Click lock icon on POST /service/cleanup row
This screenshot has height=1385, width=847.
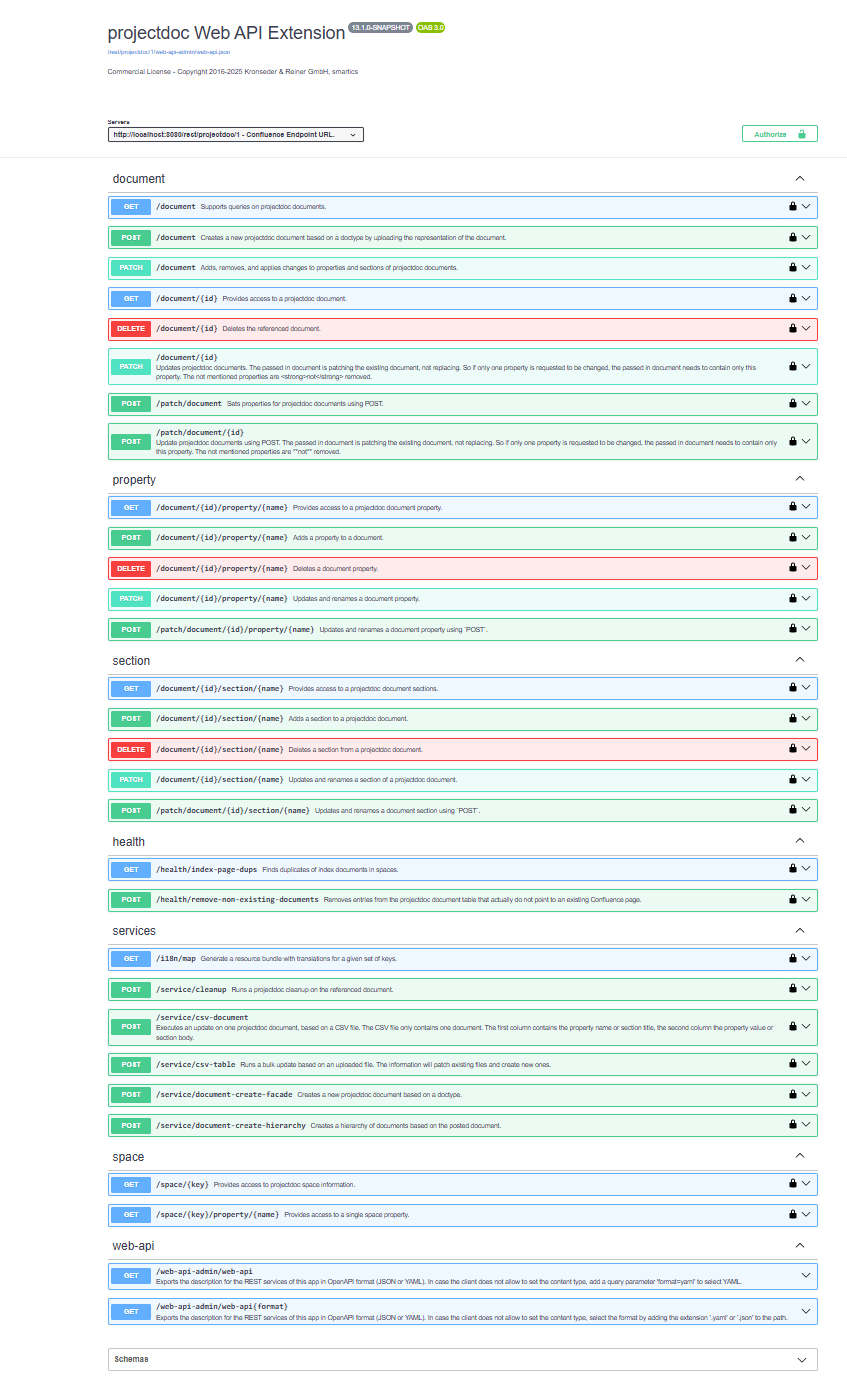click(x=792, y=989)
